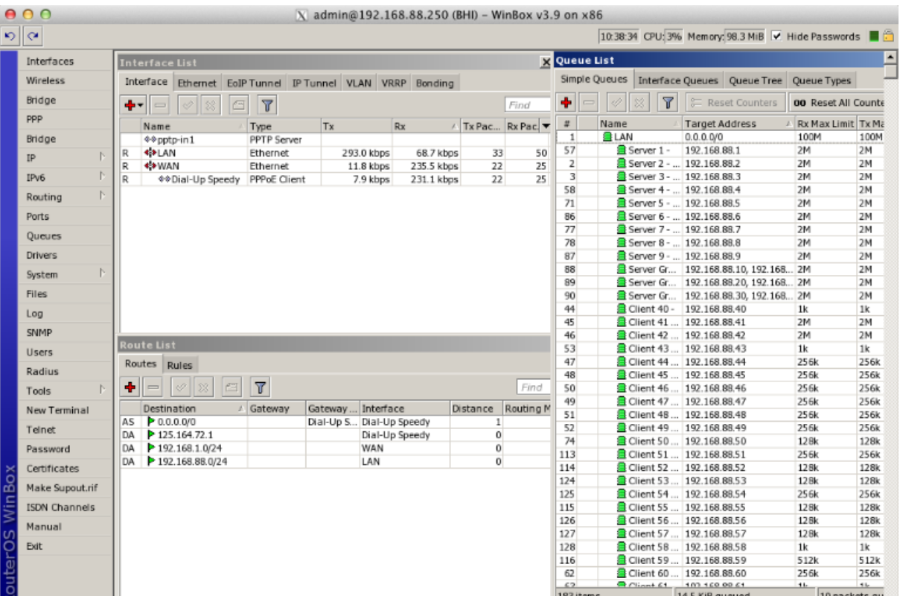Expand the Routing submenu in sidebar
This screenshot has width=900, height=596.
pos(102,196)
